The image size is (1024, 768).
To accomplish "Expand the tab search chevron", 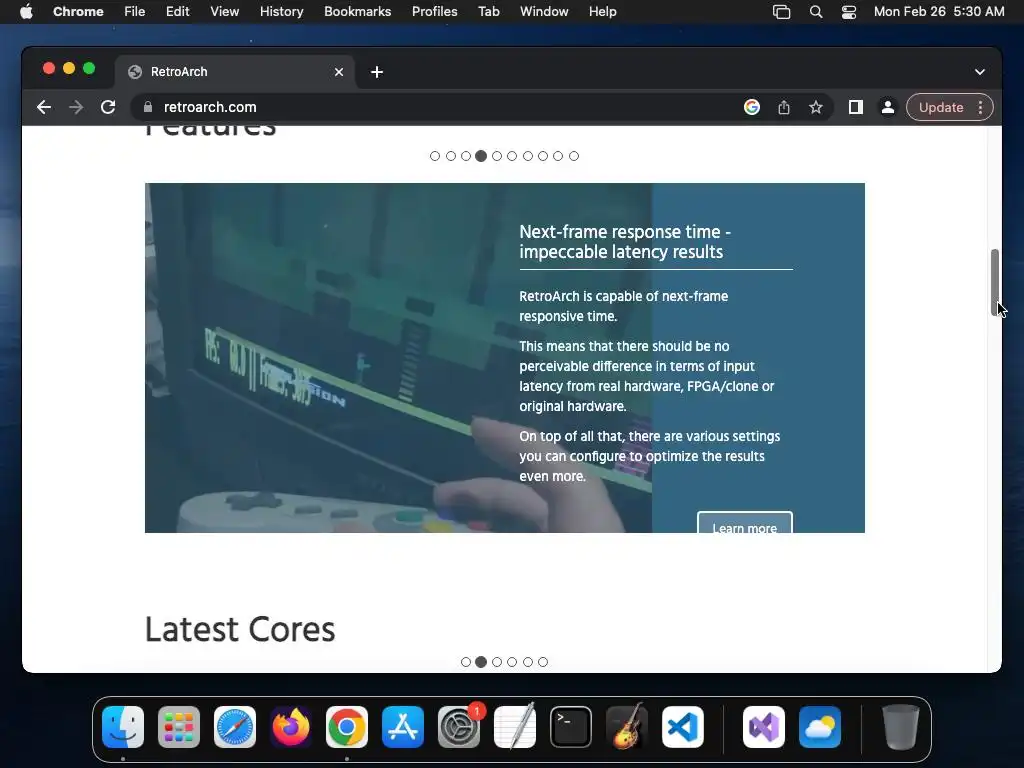I will click(x=980, y=72).
